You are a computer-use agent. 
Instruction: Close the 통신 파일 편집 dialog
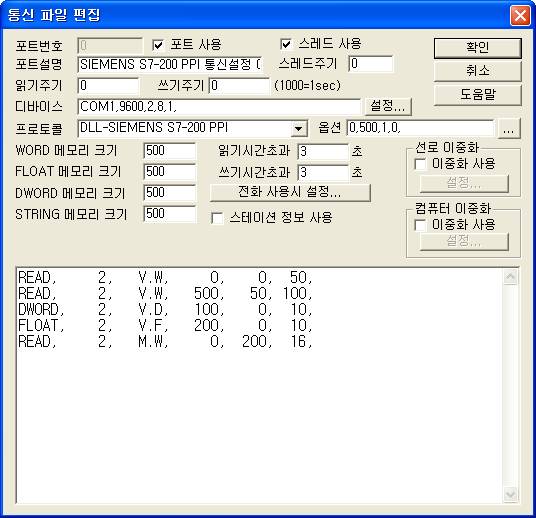pos(520,15)
